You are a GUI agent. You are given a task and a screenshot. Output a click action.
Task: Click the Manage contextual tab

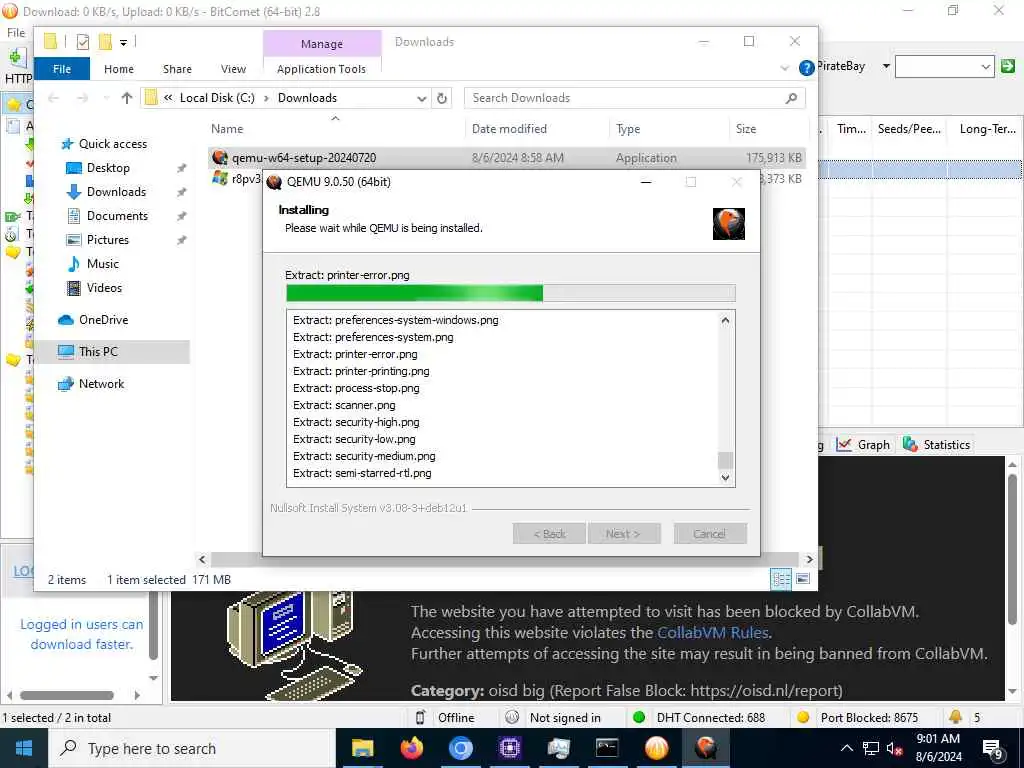pyautogui.click(x=322, y=44)
